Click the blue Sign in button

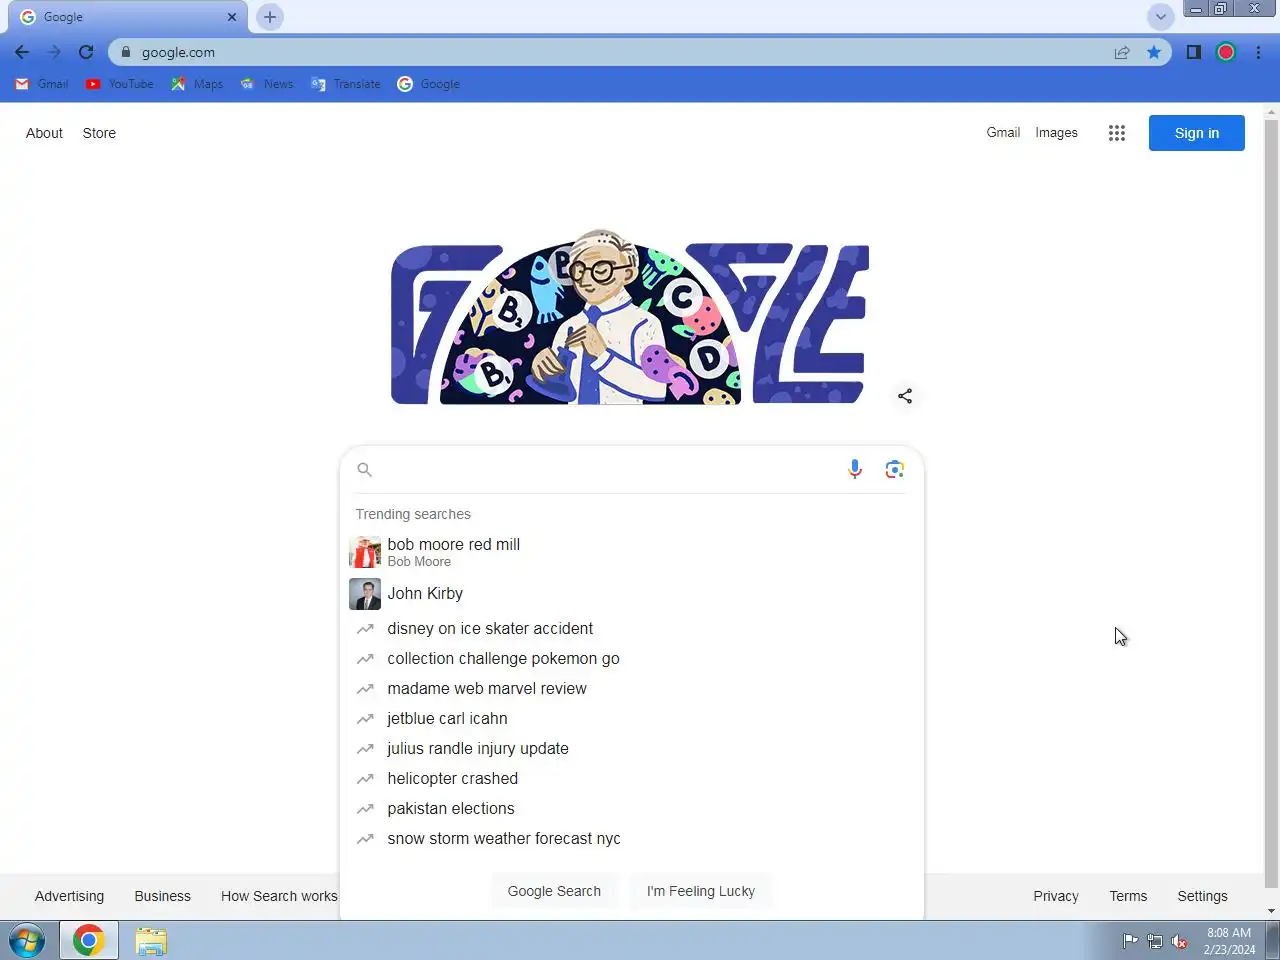[x=1197, y=133]
